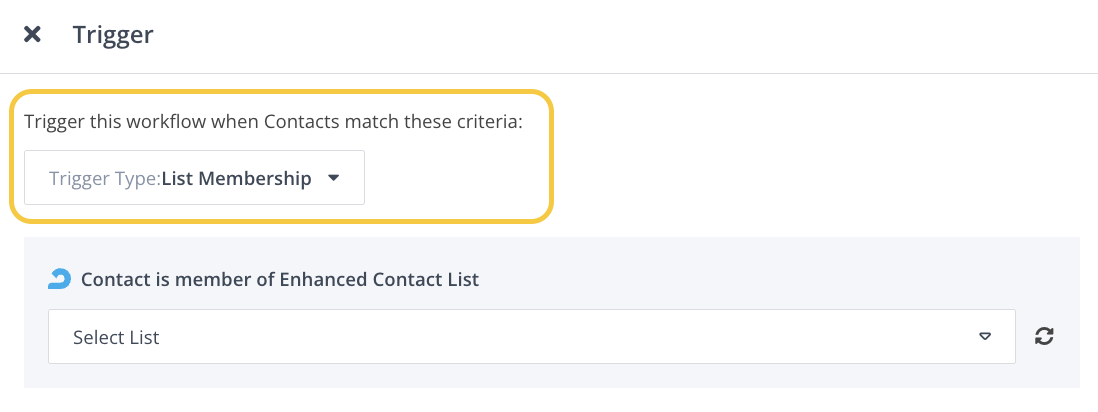Click the Trigger panel title
1098x412 pixels.
point(113,35)
